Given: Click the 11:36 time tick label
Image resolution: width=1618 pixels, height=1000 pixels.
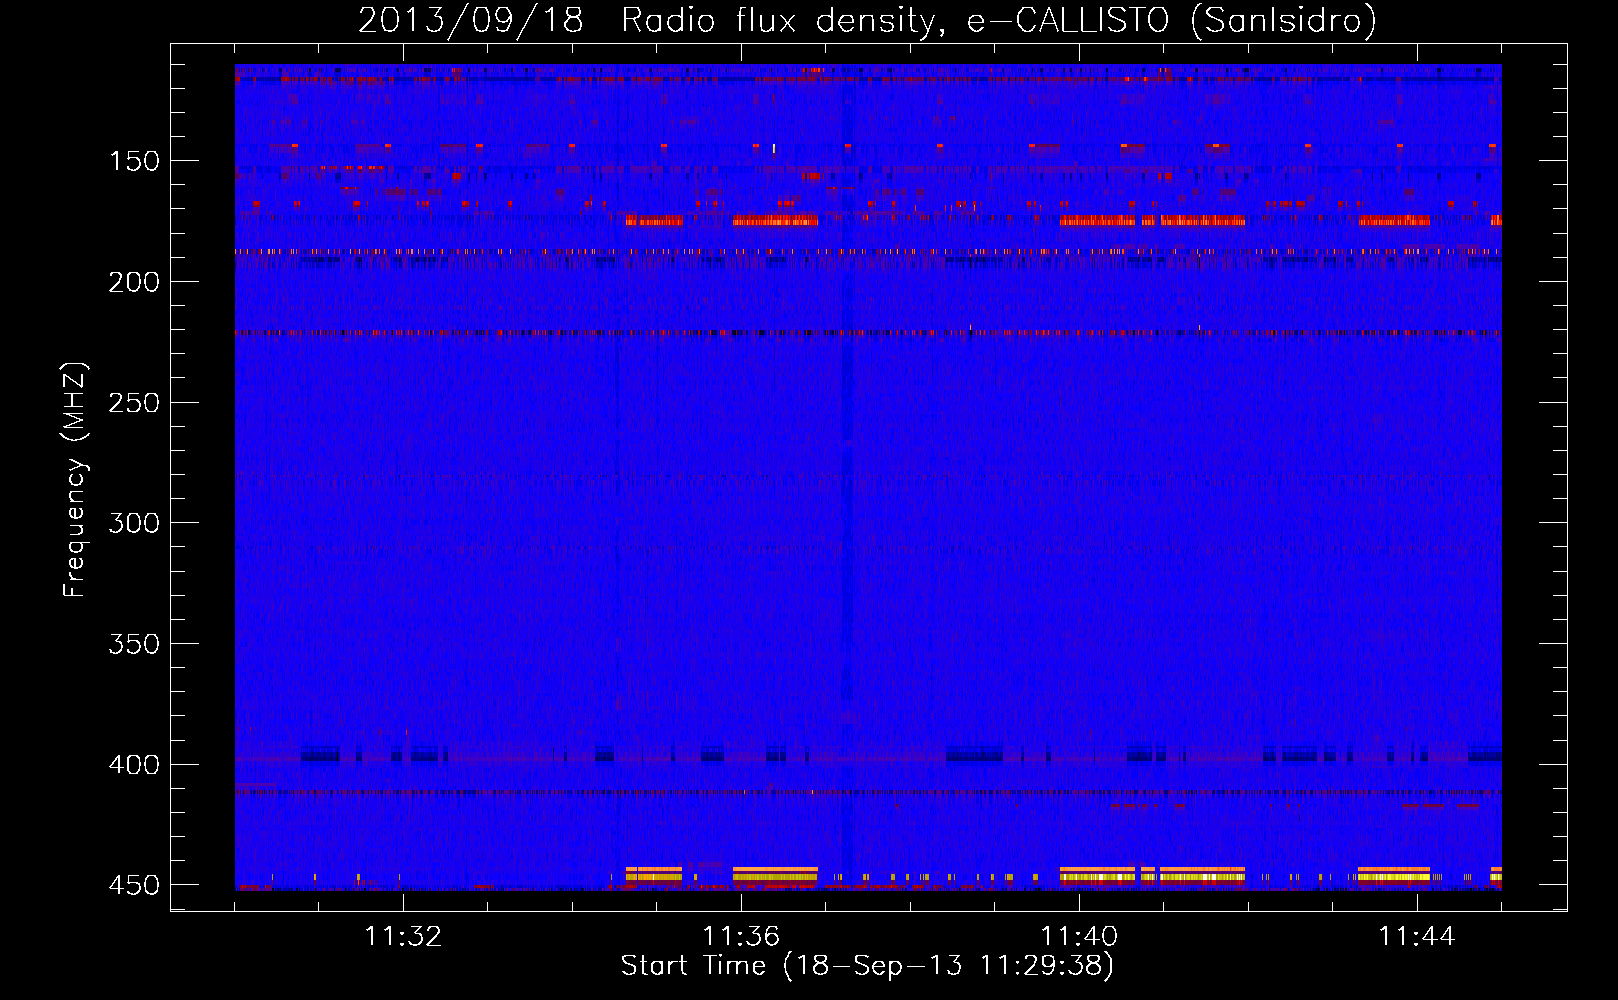Looking at the screenshot, I should point(741,937).
